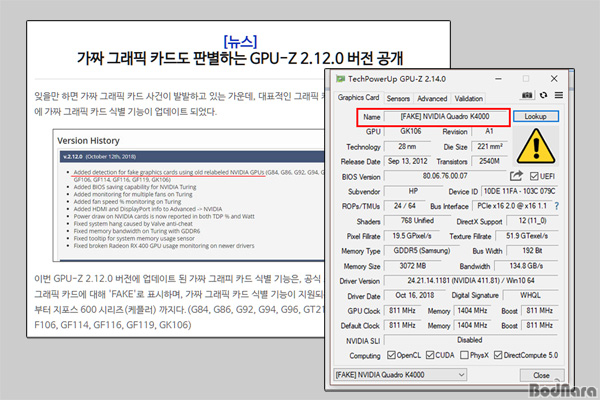This screenshot has height=400, width=600.
Task: Click the Transistors value 2540M
Action: coord(490,161)
